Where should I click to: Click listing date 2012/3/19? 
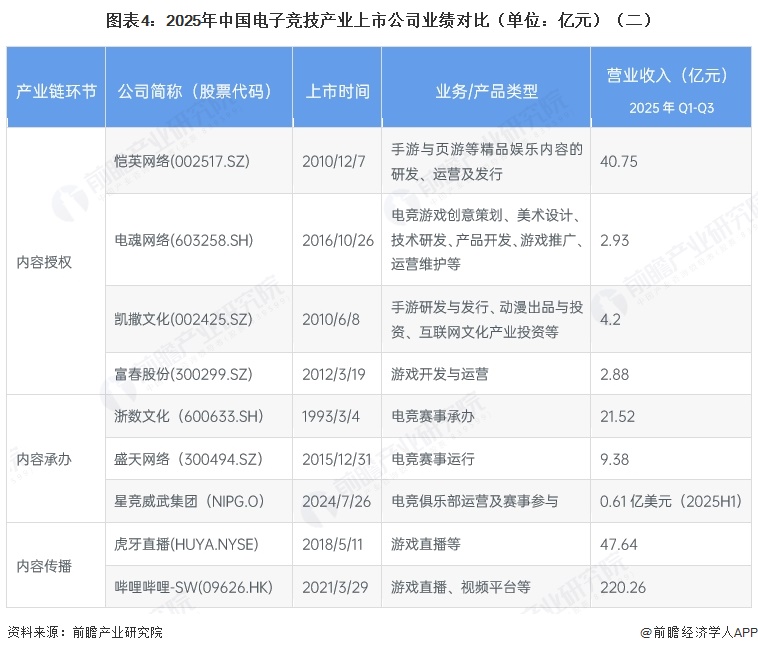pyautogui.click(x=334, y=374)
